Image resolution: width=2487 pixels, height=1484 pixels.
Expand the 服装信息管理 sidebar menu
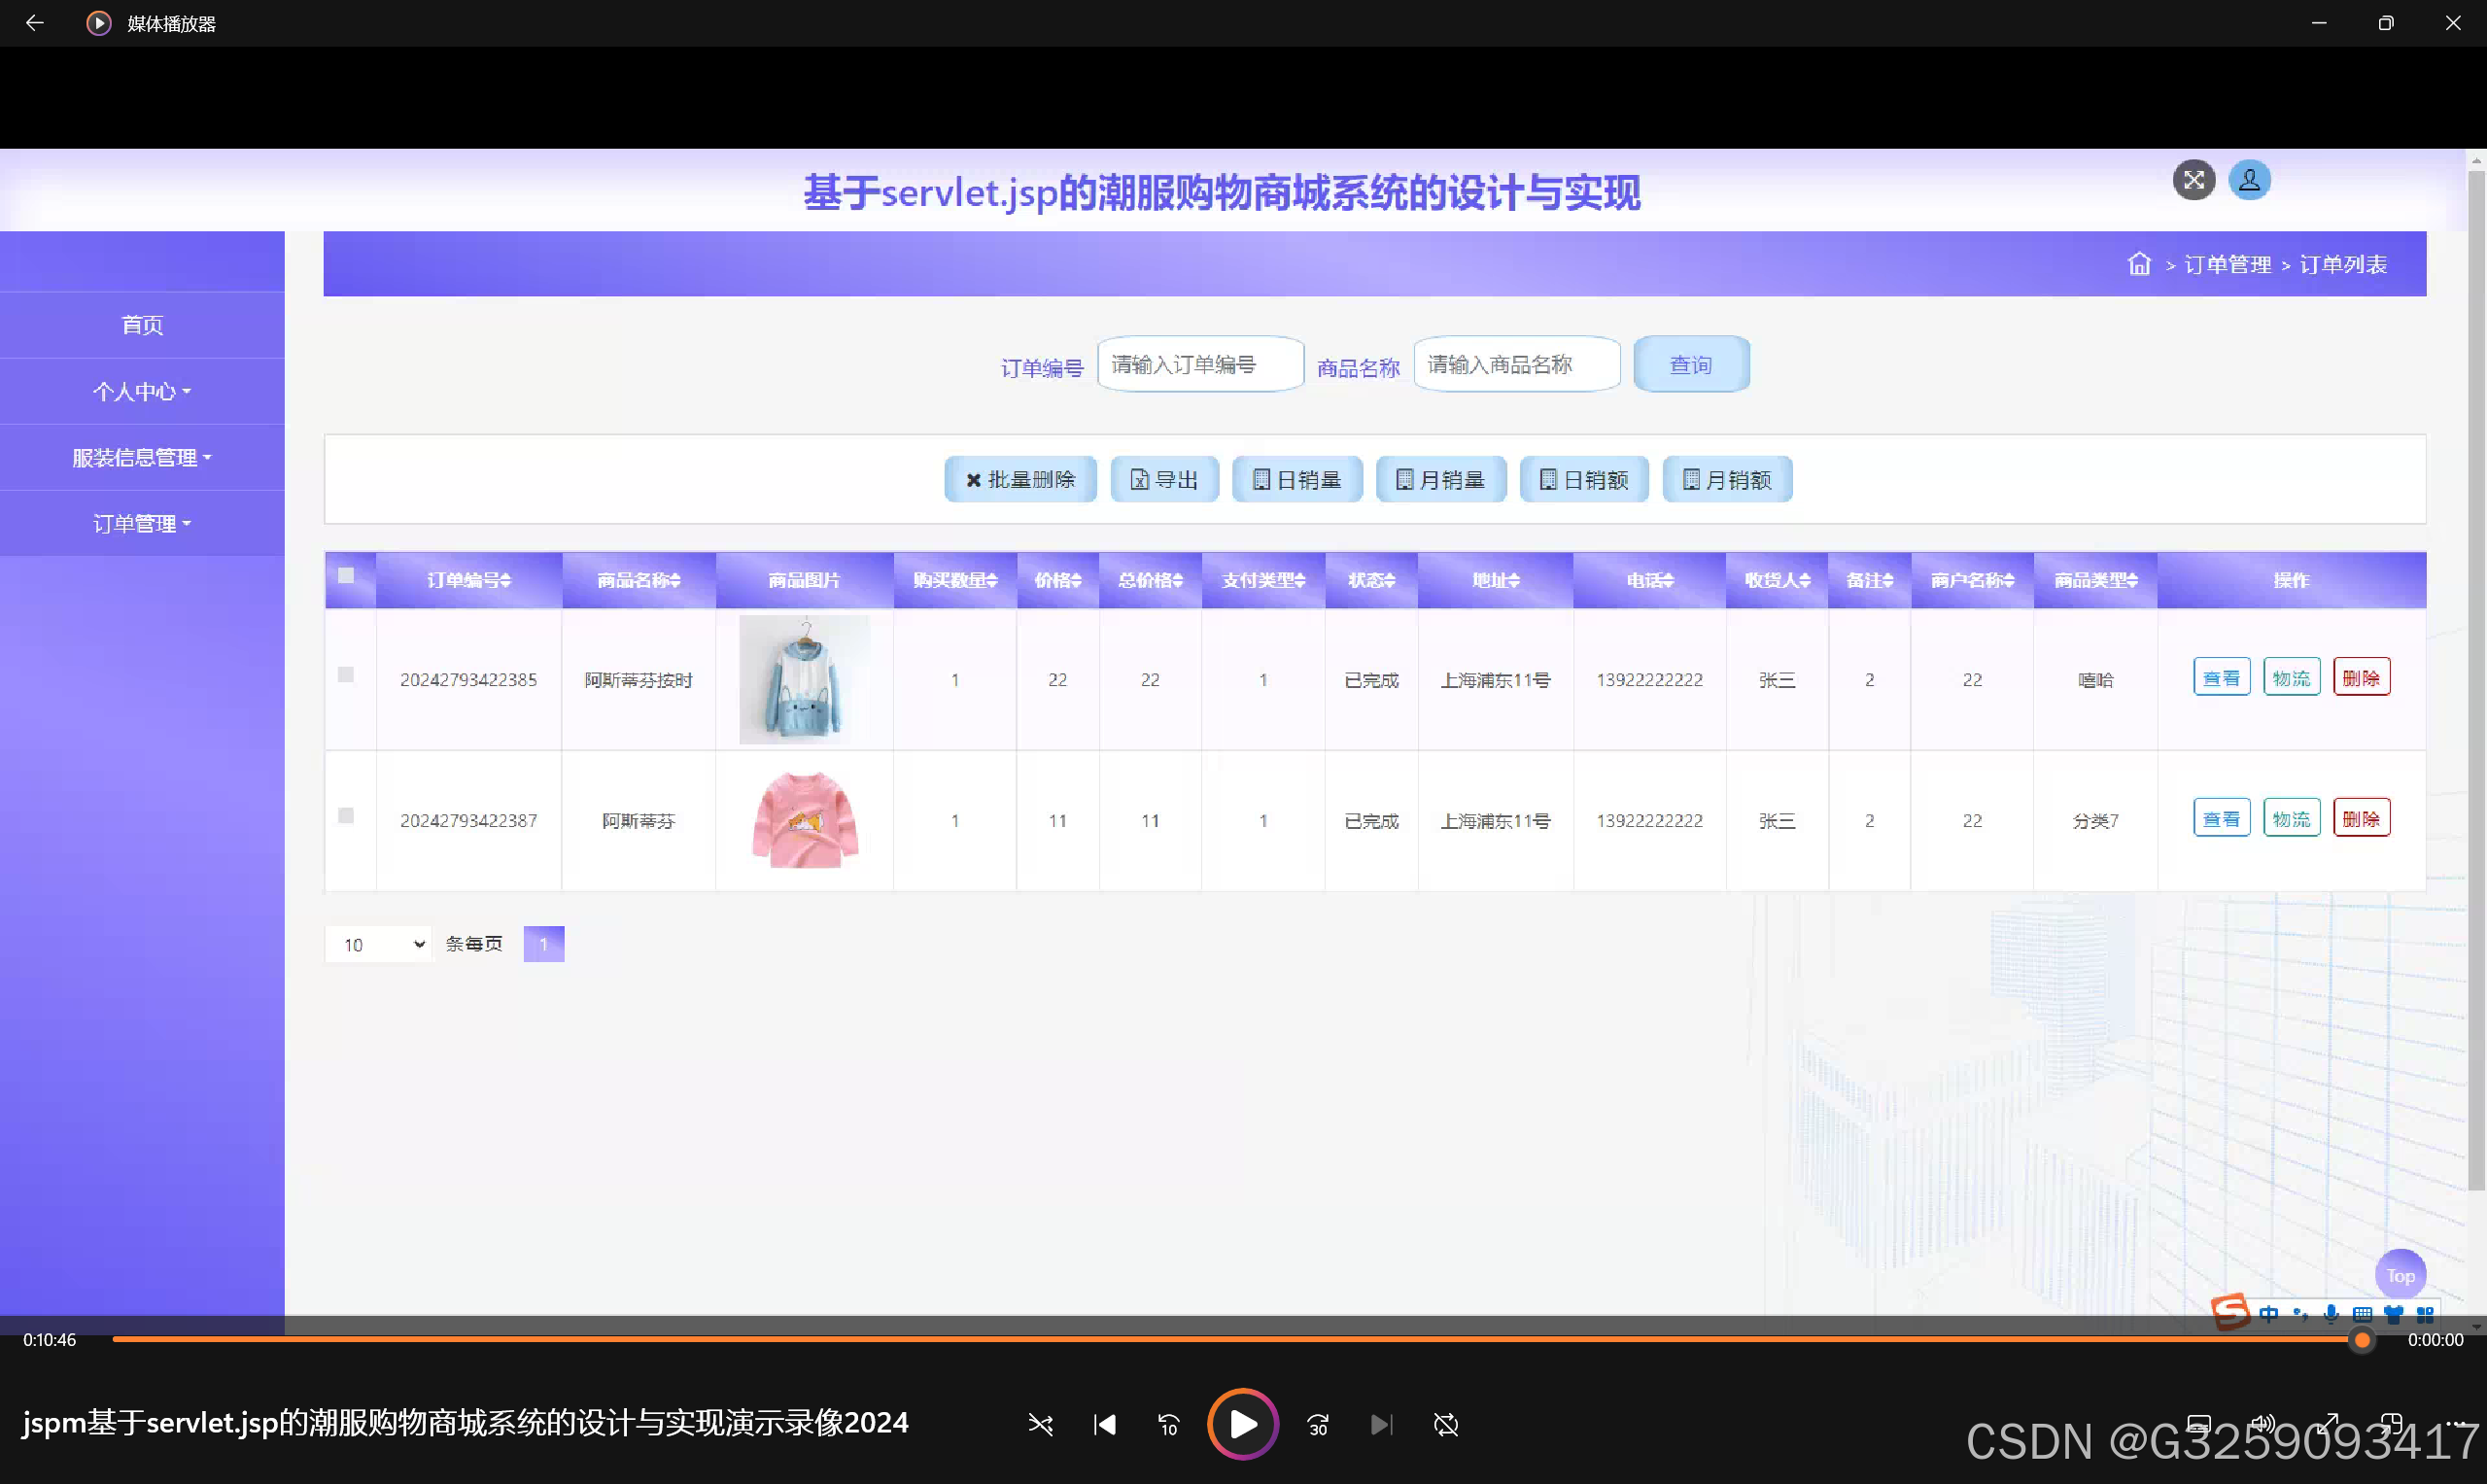(x=142, y=457)
